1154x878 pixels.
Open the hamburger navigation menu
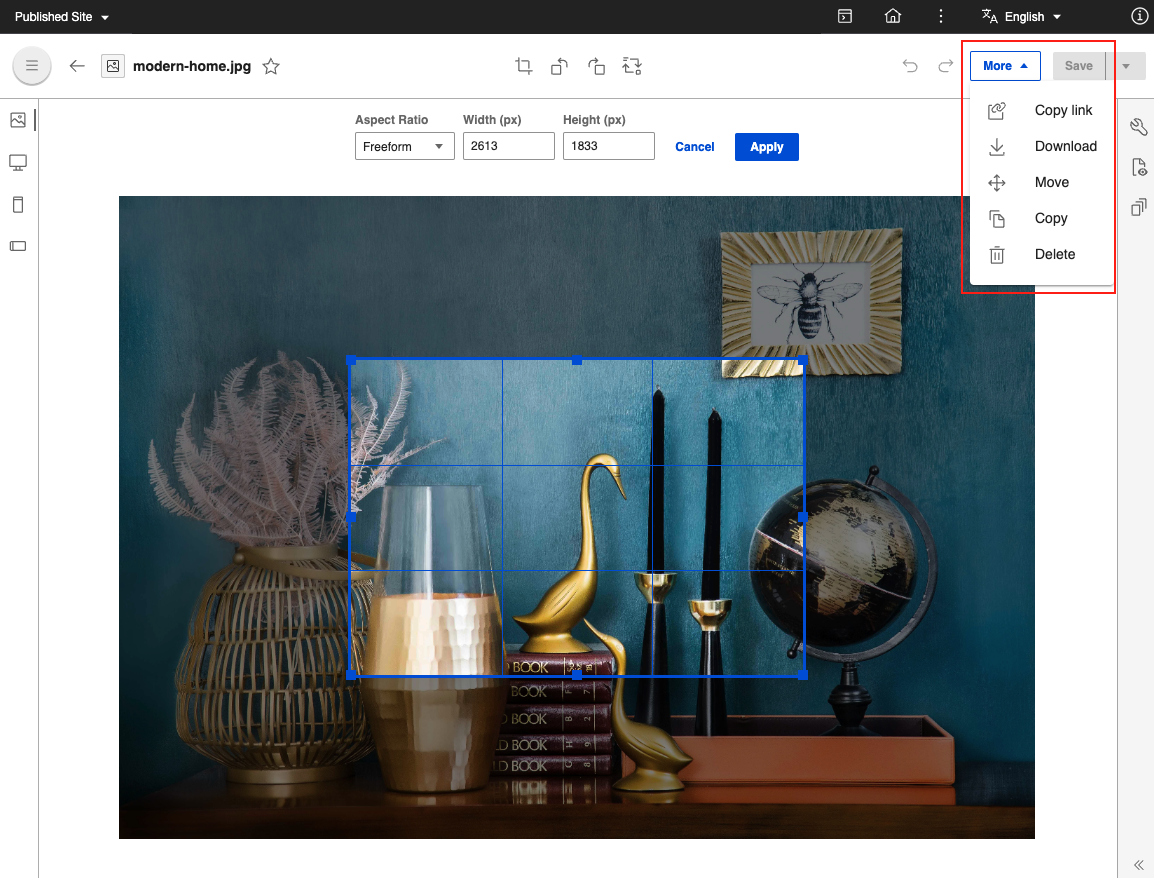[32, 66]
